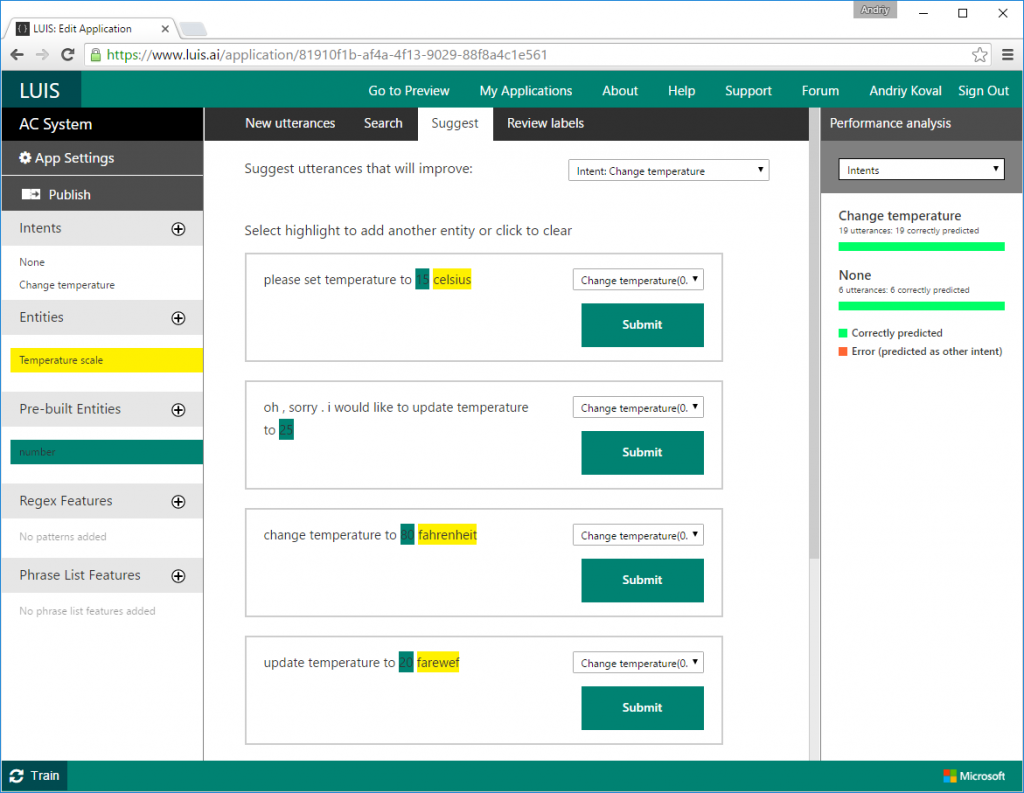The image size is (1024, 793).
Task: Click the browser address bar
Action: [500, 55]
